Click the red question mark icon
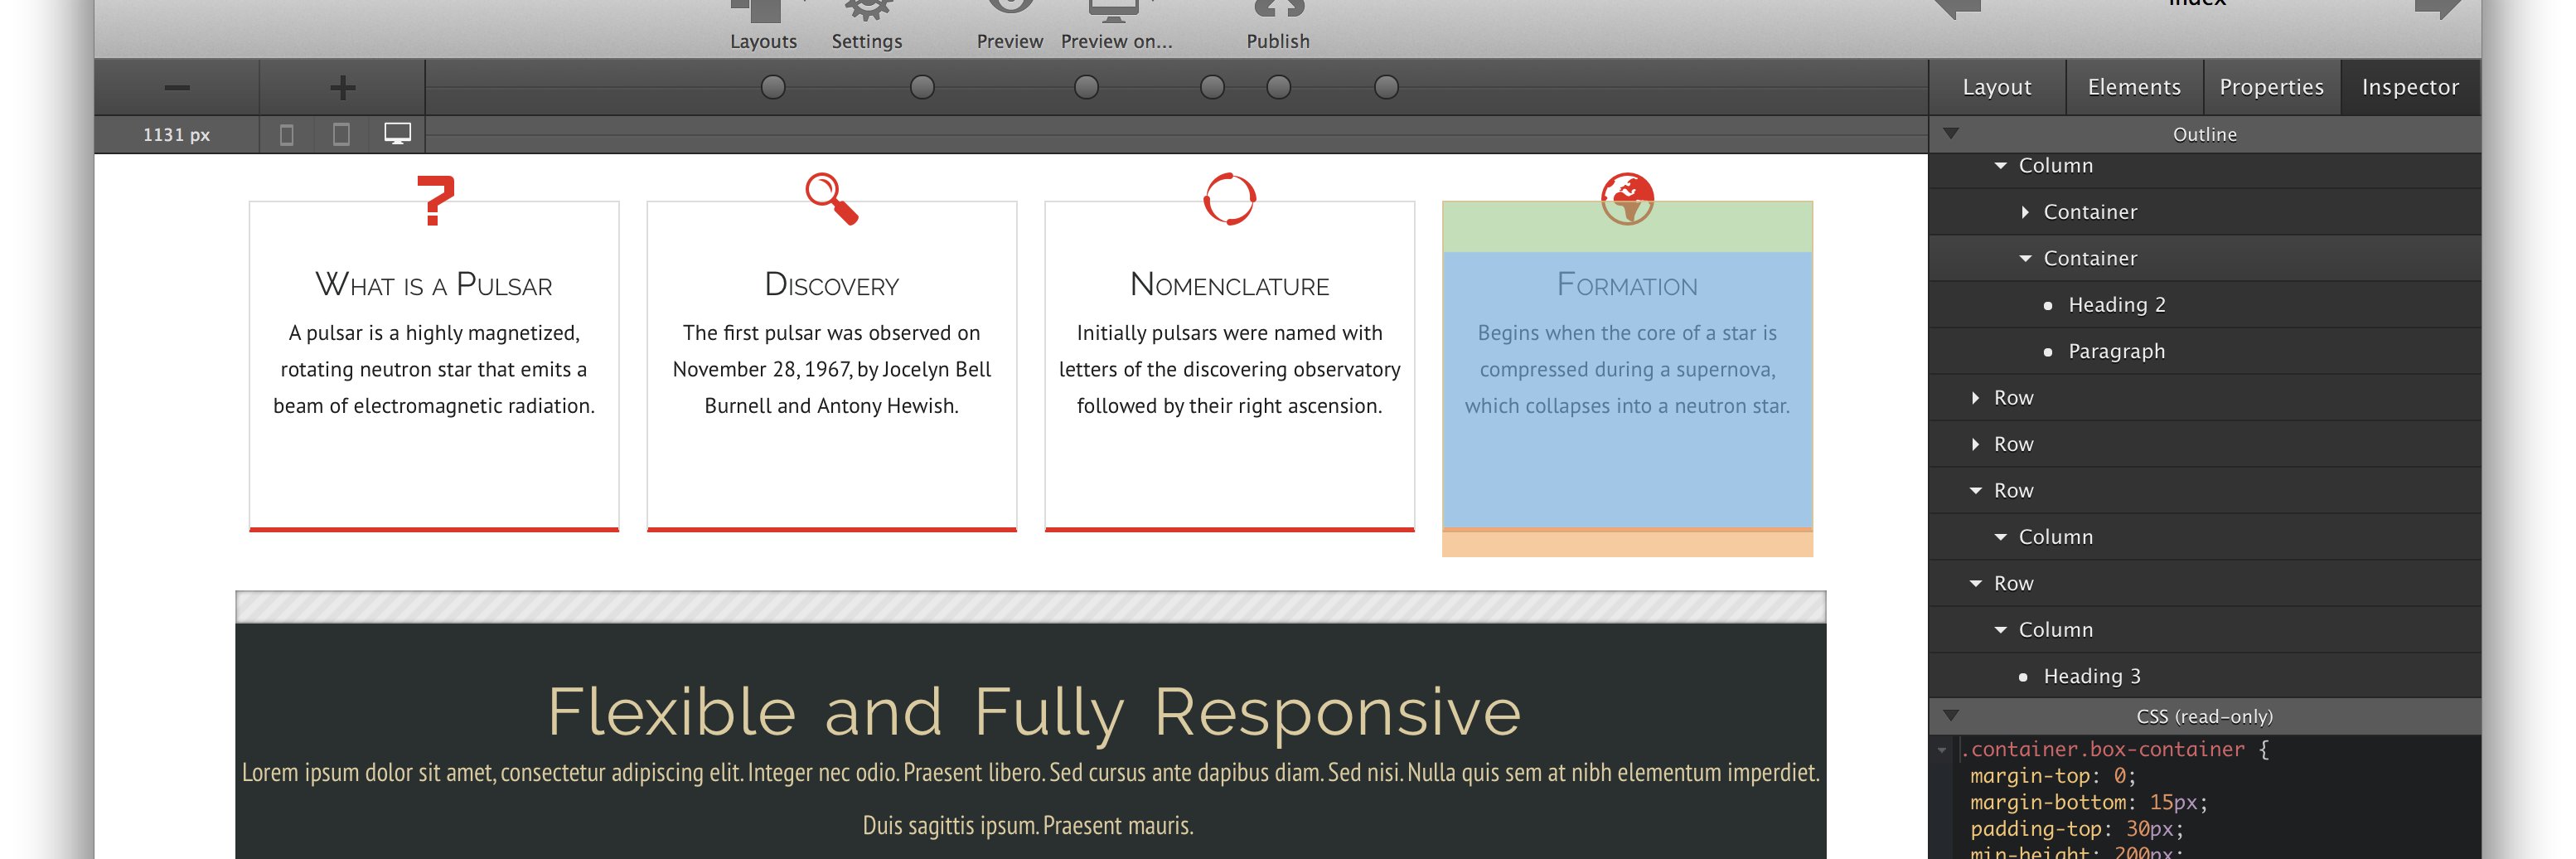This screenshot has width=2576, height=859. tap(435, 200)
